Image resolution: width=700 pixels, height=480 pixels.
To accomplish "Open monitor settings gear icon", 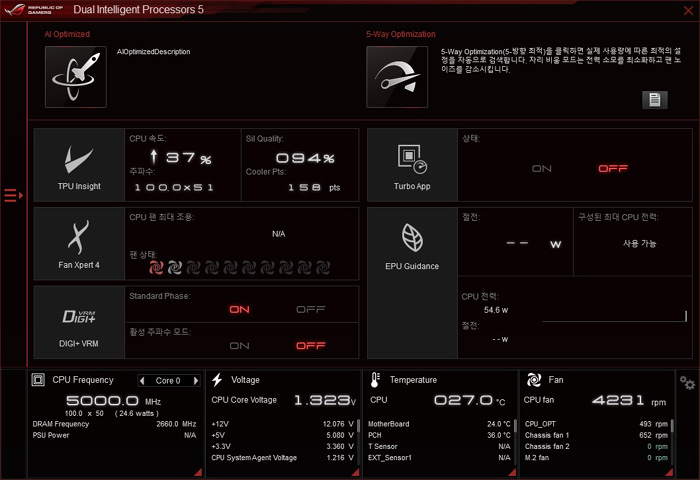I will click(x=687, y=383).
